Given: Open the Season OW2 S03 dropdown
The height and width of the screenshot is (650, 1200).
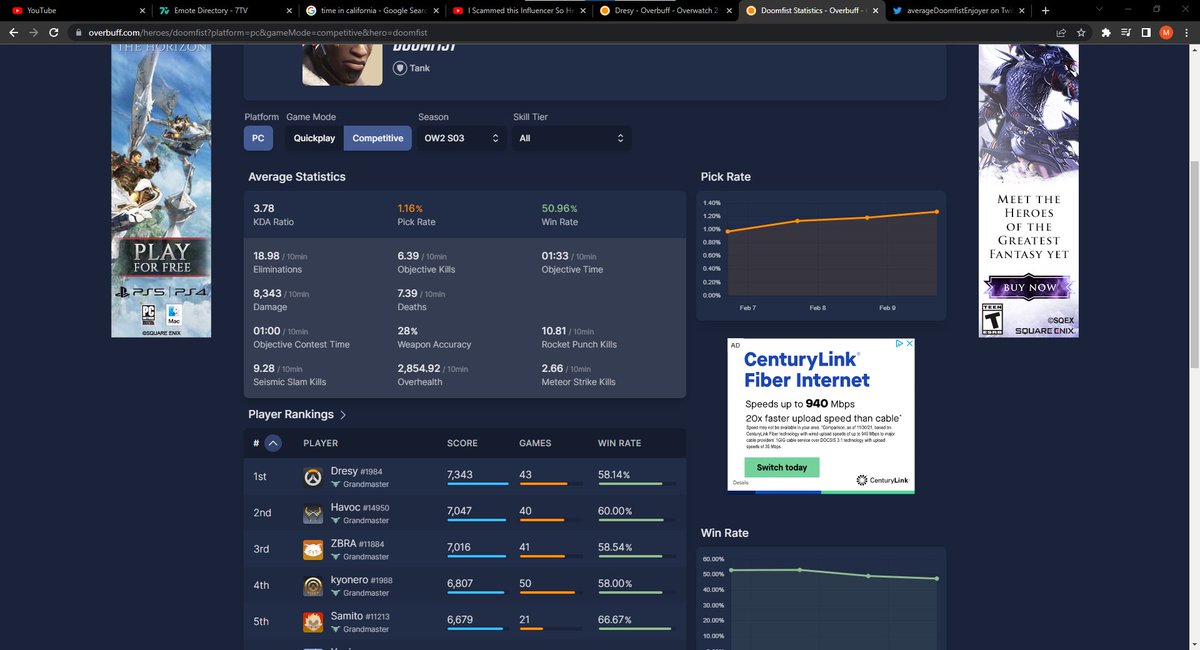Looking at the screenshot, I should [x=461, y=138].
